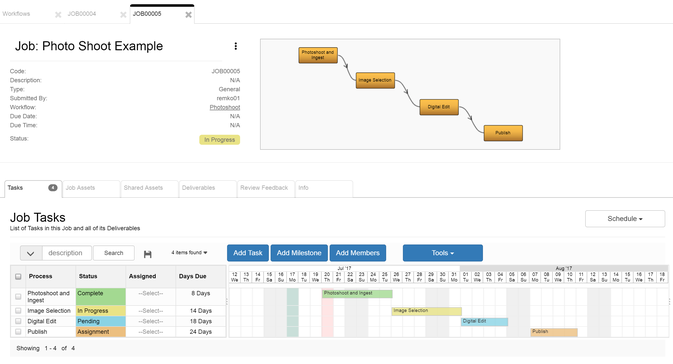Open the Info tab
Screen dimensions: 673x364
click(x=324, y=188)
